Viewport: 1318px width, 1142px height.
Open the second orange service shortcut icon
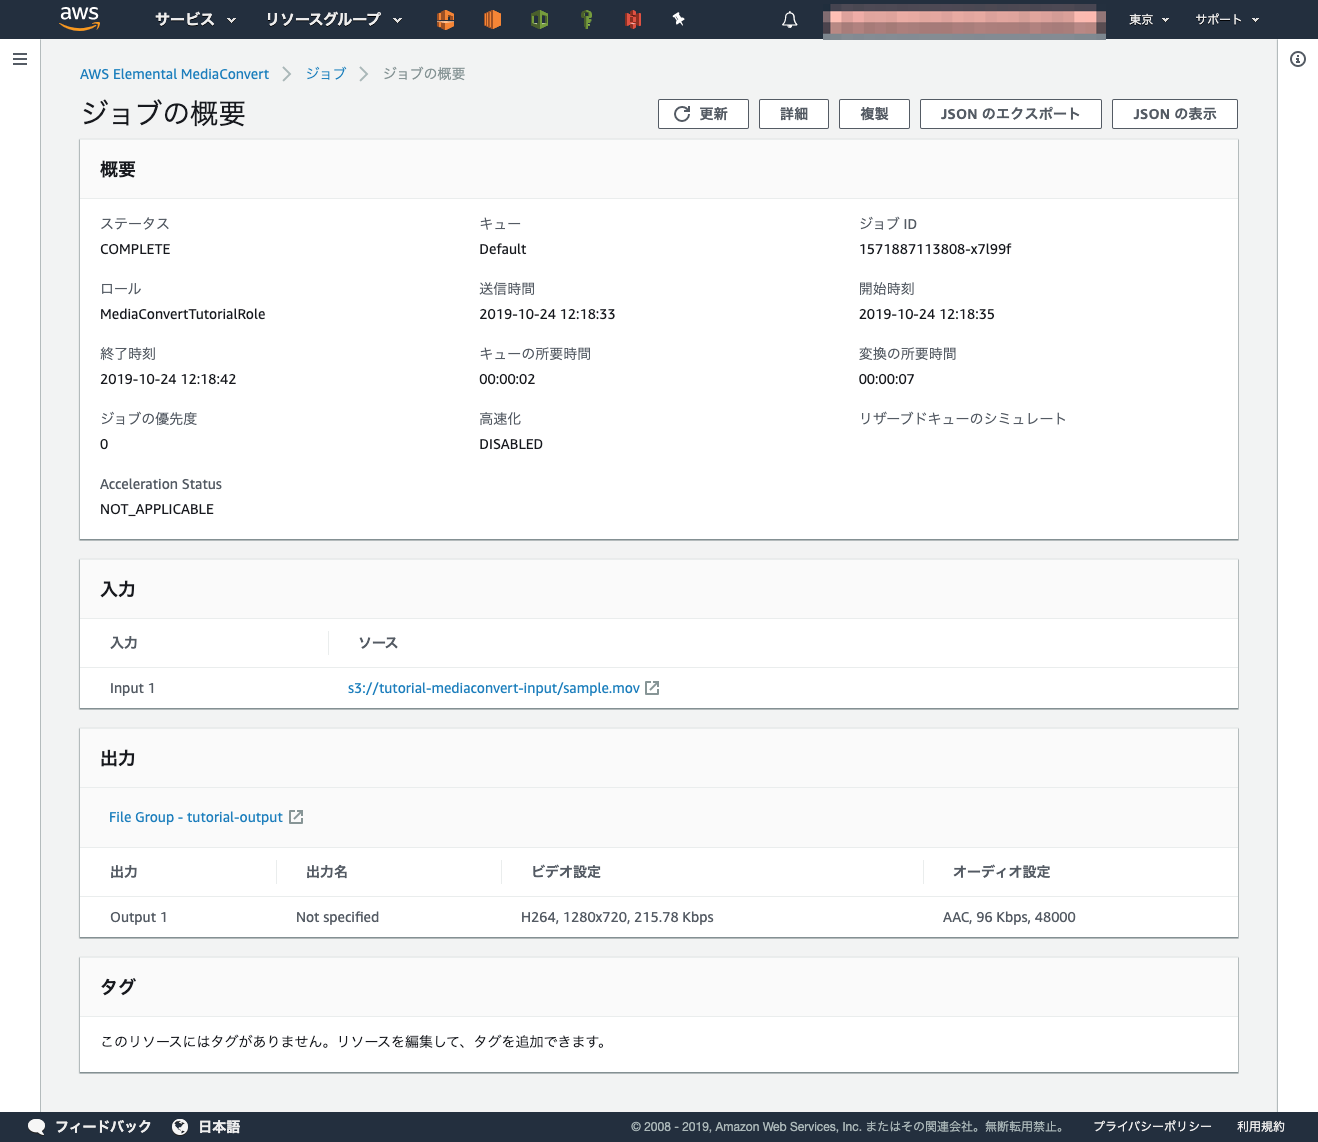pos(492,19)
